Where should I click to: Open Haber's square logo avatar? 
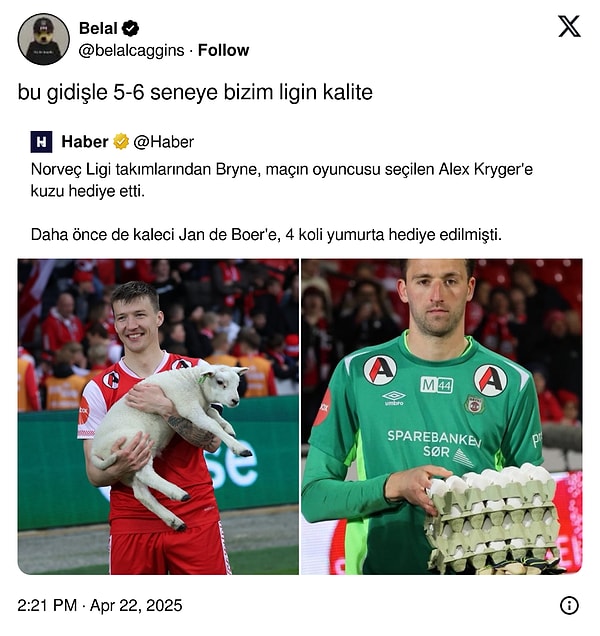point(41,142)
